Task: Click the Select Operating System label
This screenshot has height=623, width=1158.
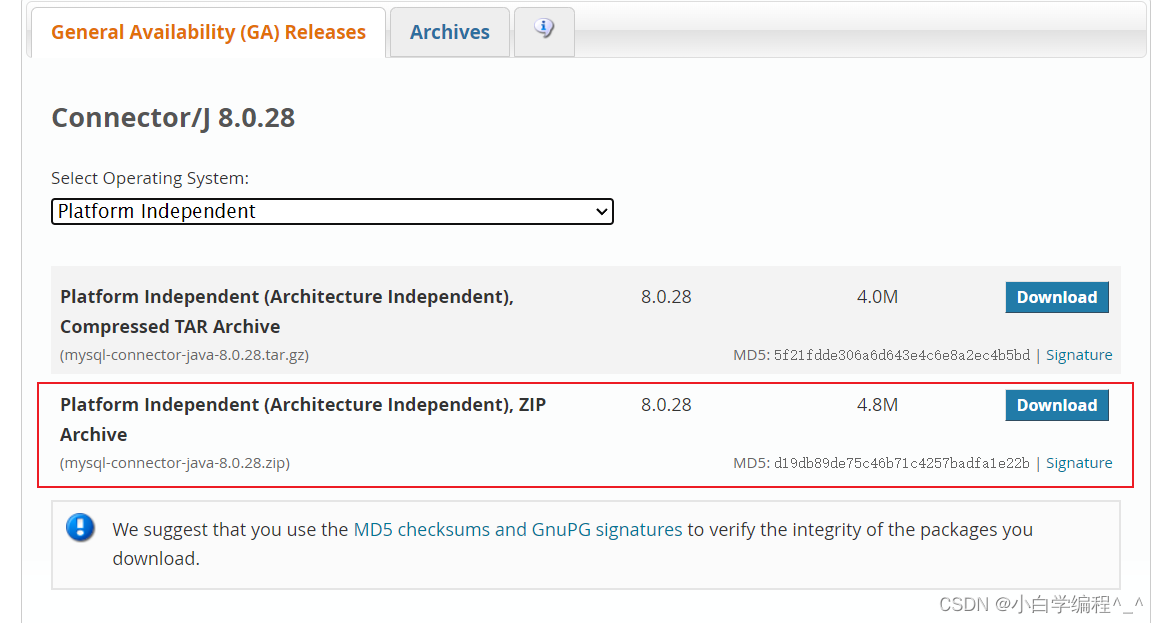Action: coord(150,178)
